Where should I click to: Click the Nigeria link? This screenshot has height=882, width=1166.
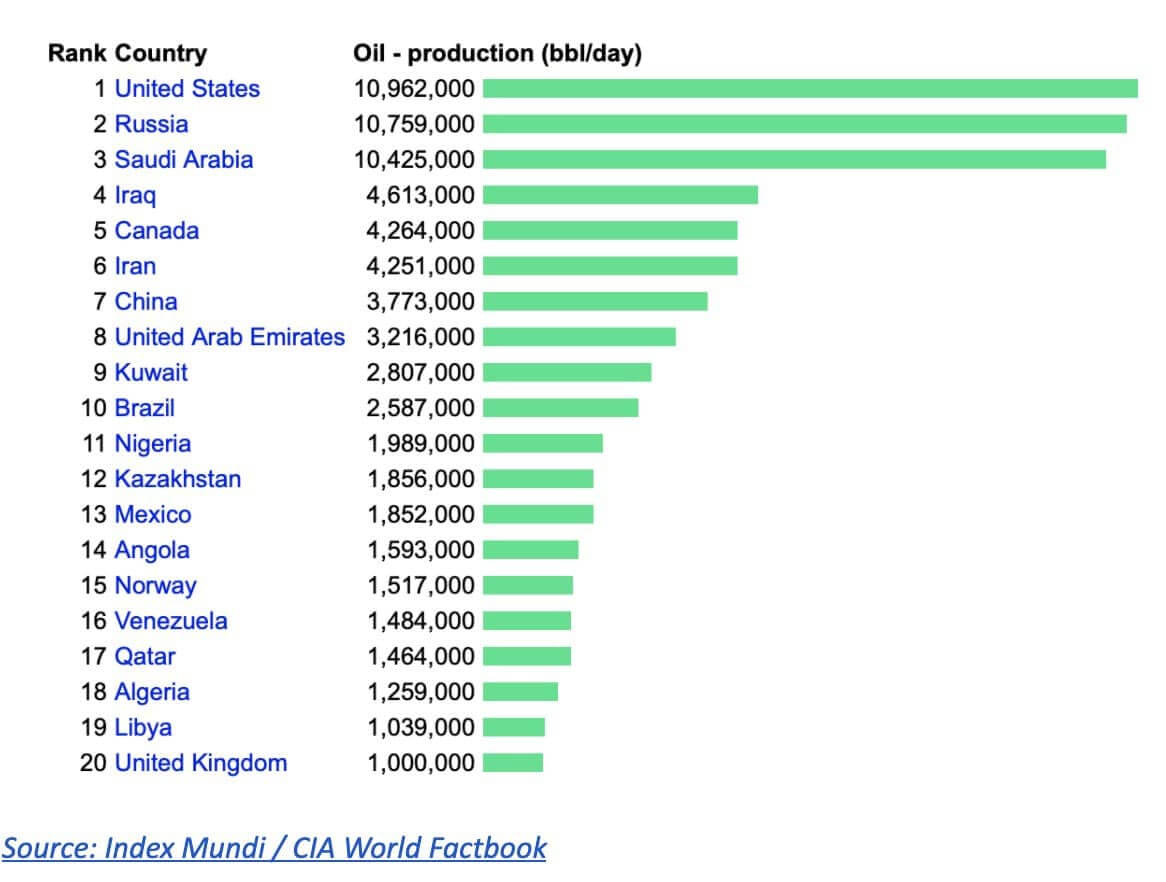coord(153,444)
